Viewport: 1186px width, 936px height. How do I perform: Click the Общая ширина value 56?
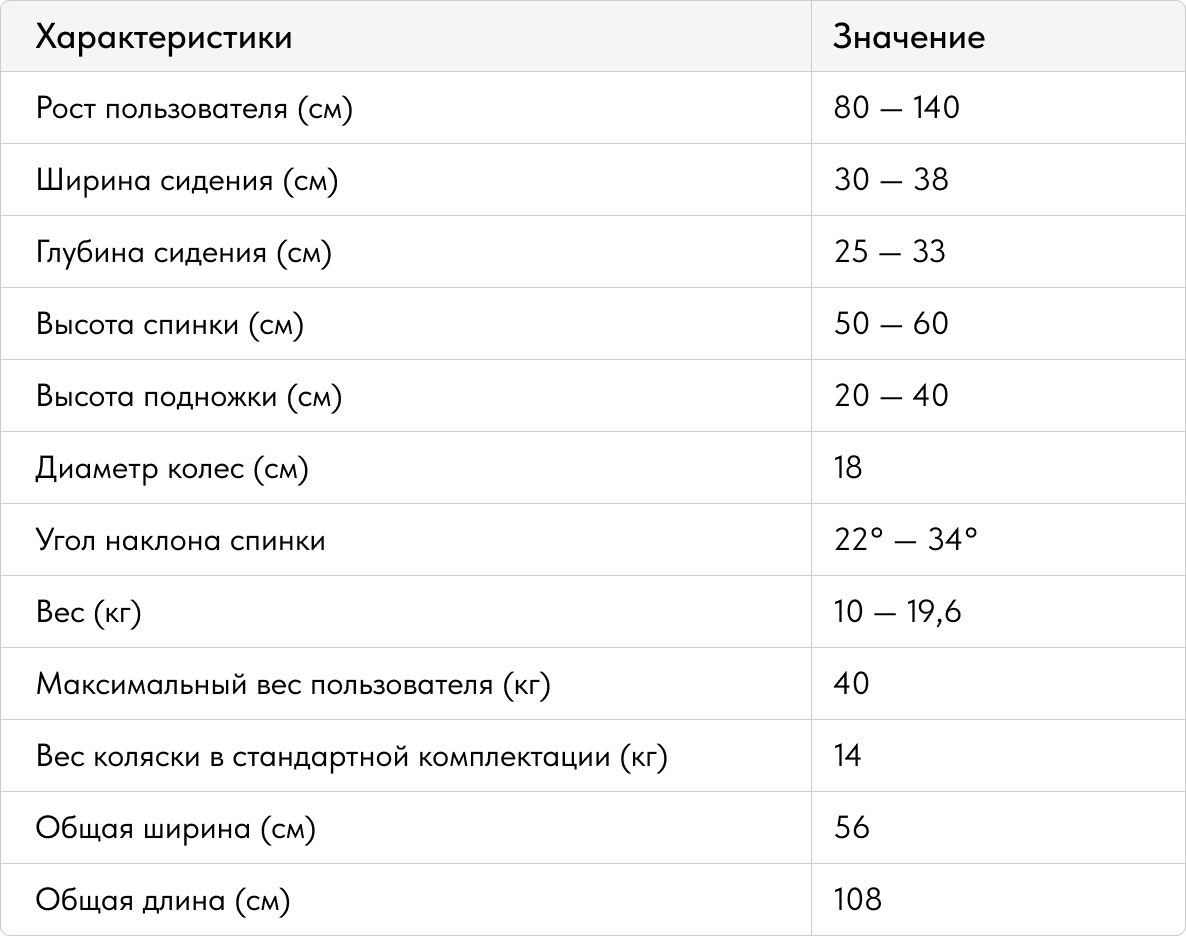pos(852,827)
